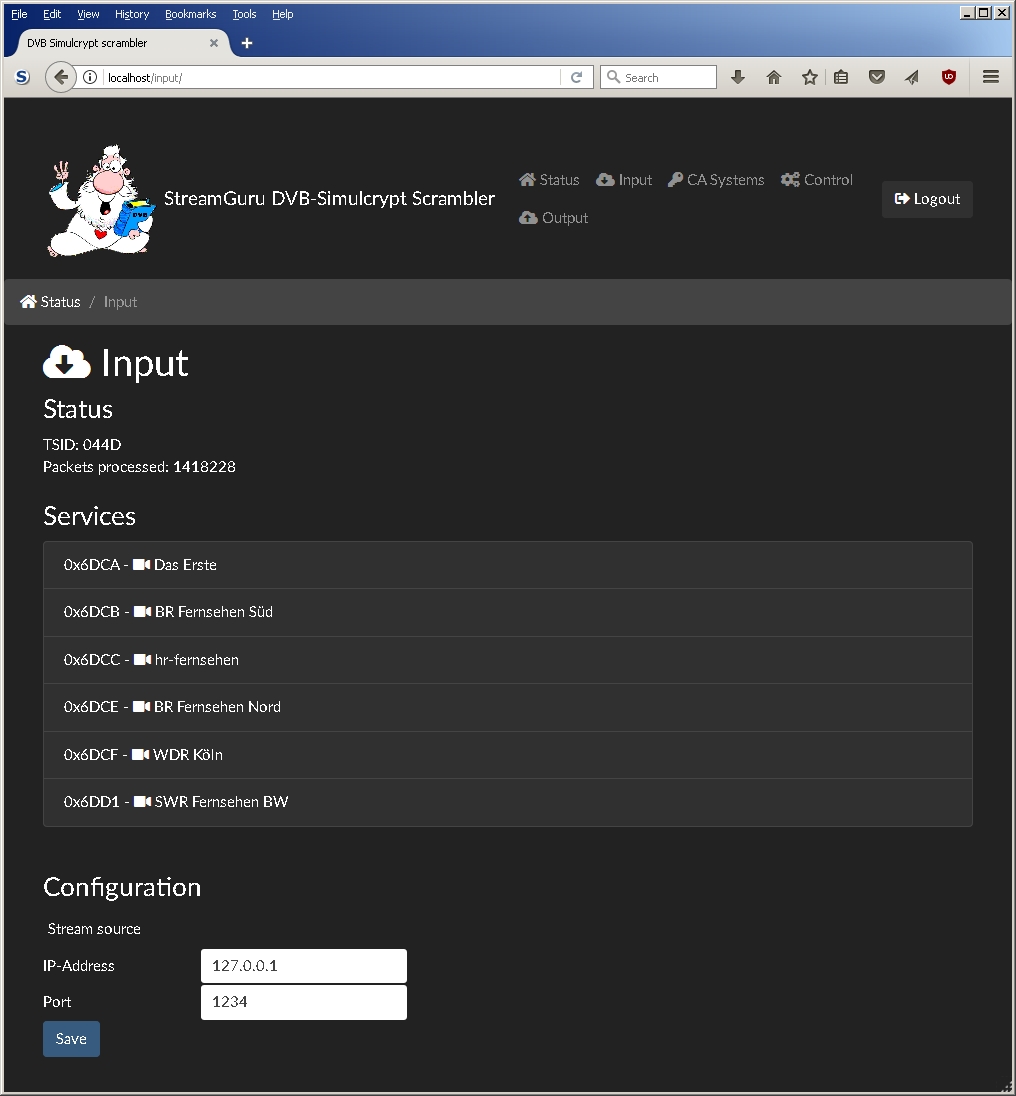The height and width of the screenshot is (1096, 1016).
Task: Open CA Systems page
Action: click(x=716, y=180)
